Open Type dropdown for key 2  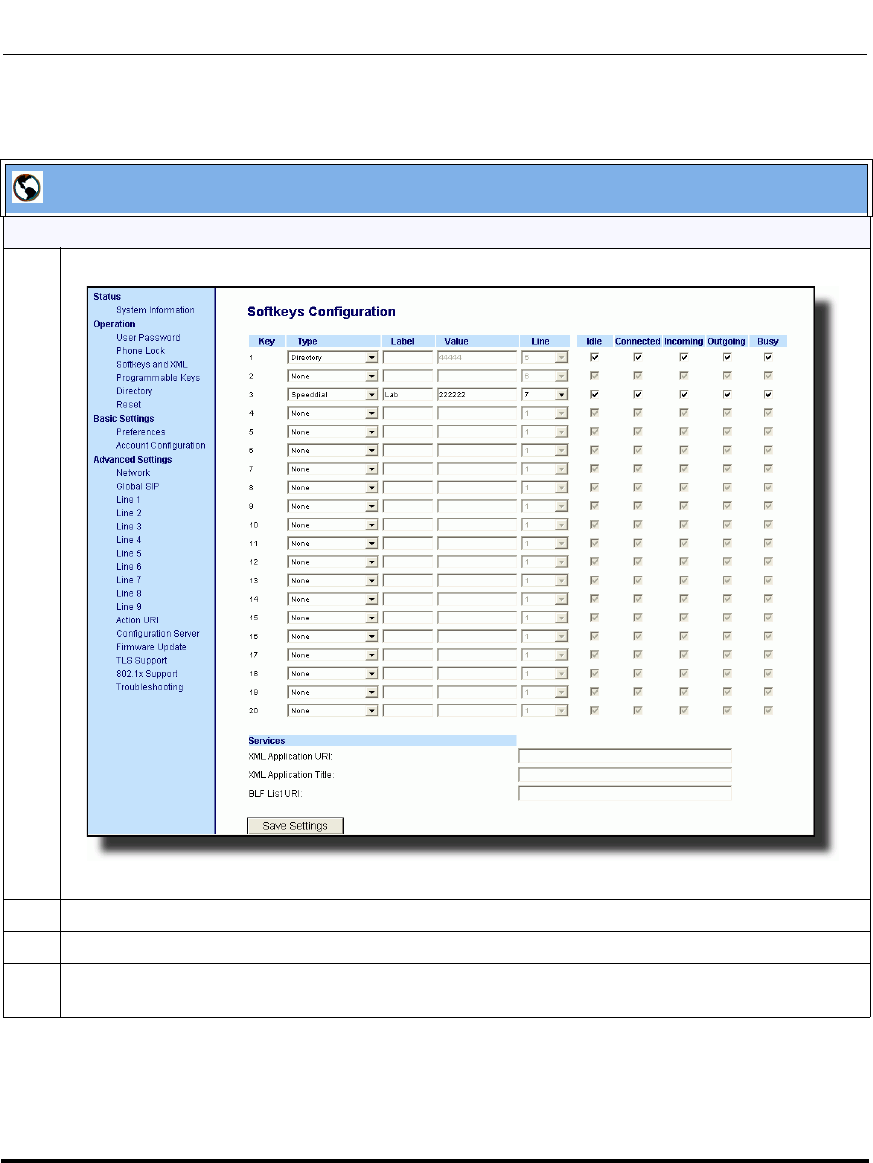332,376
